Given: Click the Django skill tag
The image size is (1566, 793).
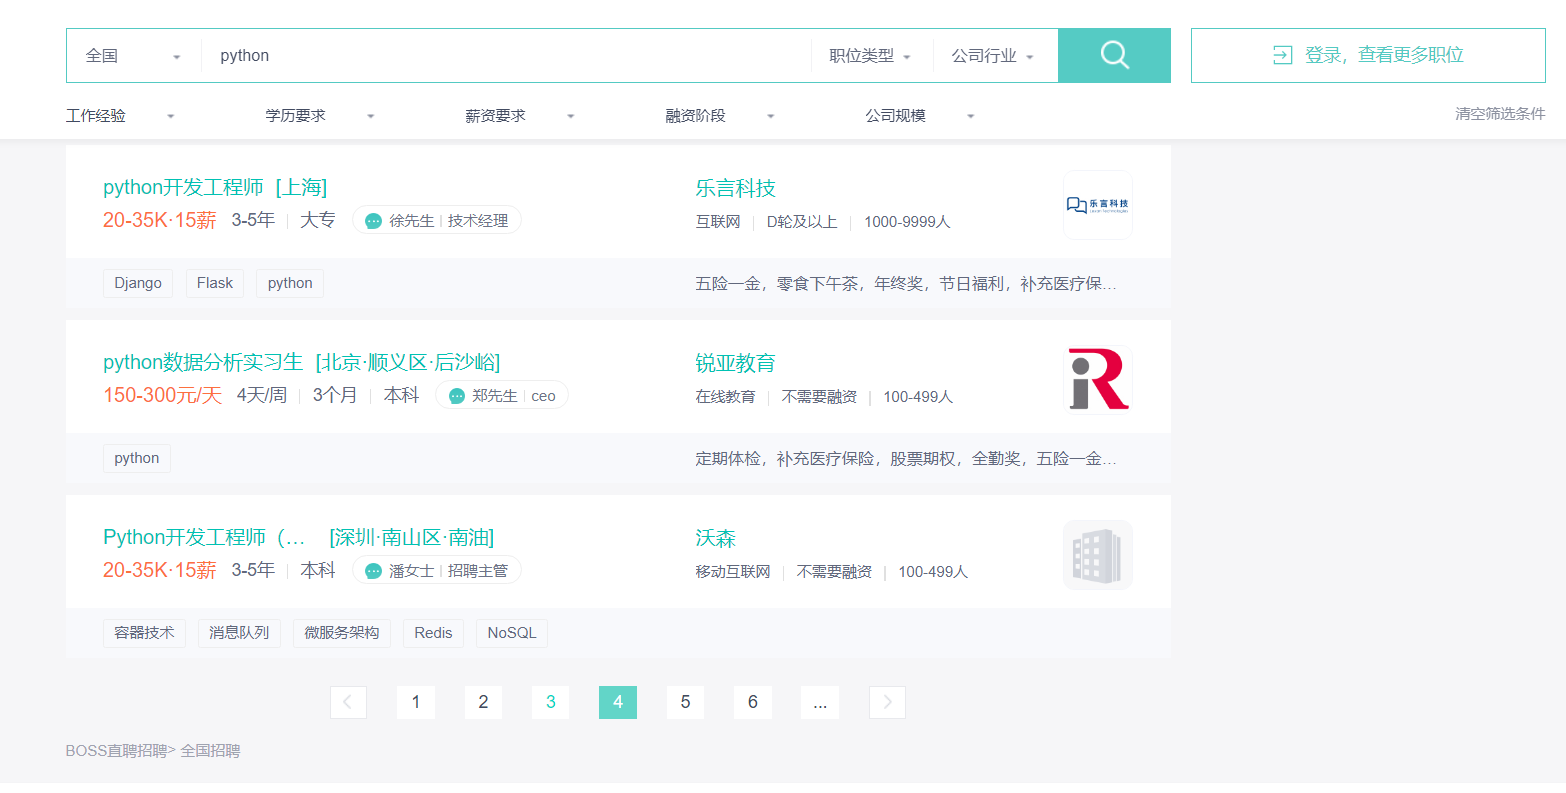Looking at the screenshot, I should pyautogui.click(x=138, y=283).
